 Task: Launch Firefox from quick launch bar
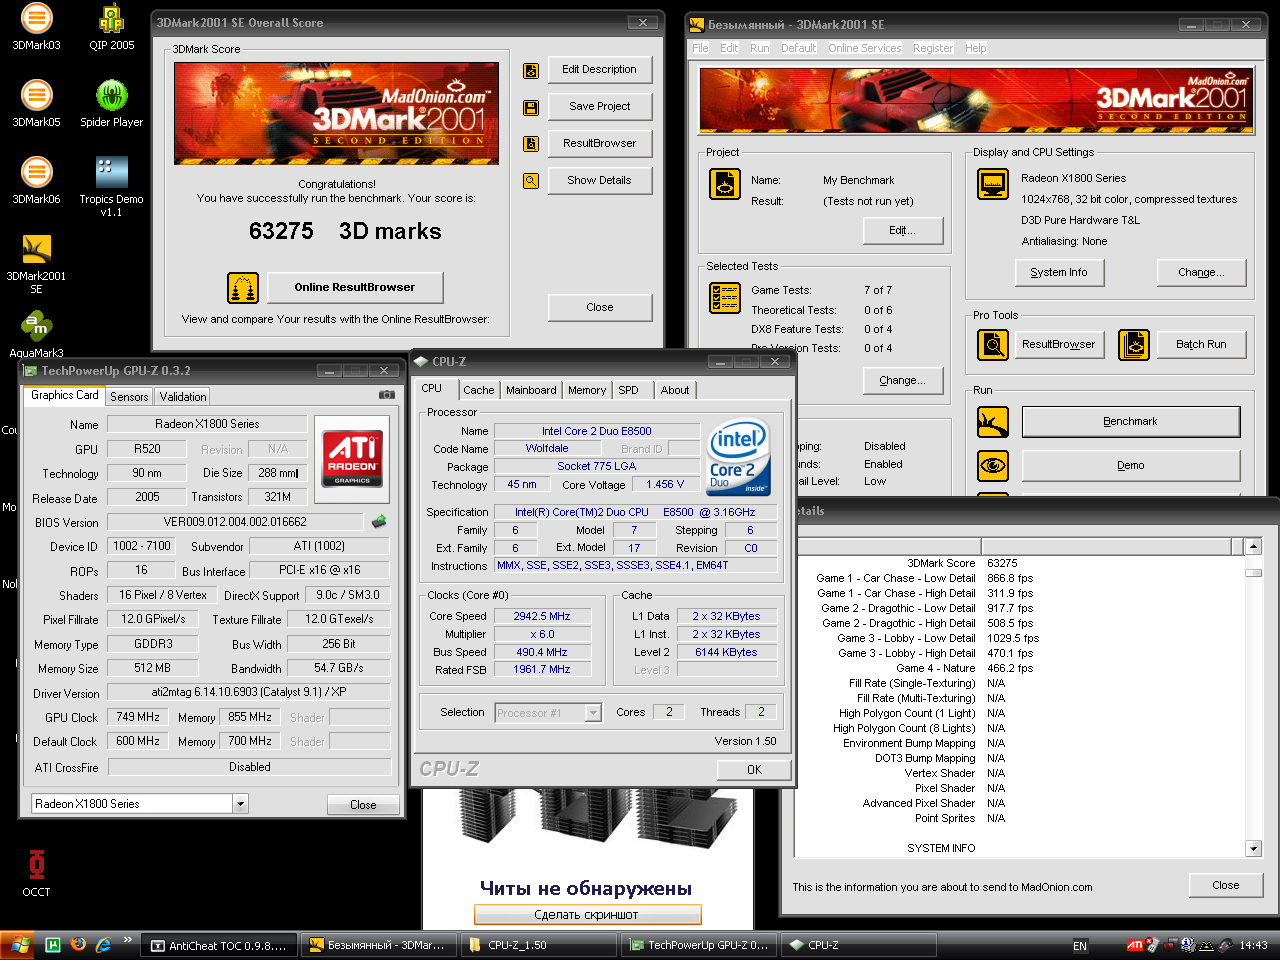pyautogui.click(x=78, y=944)
